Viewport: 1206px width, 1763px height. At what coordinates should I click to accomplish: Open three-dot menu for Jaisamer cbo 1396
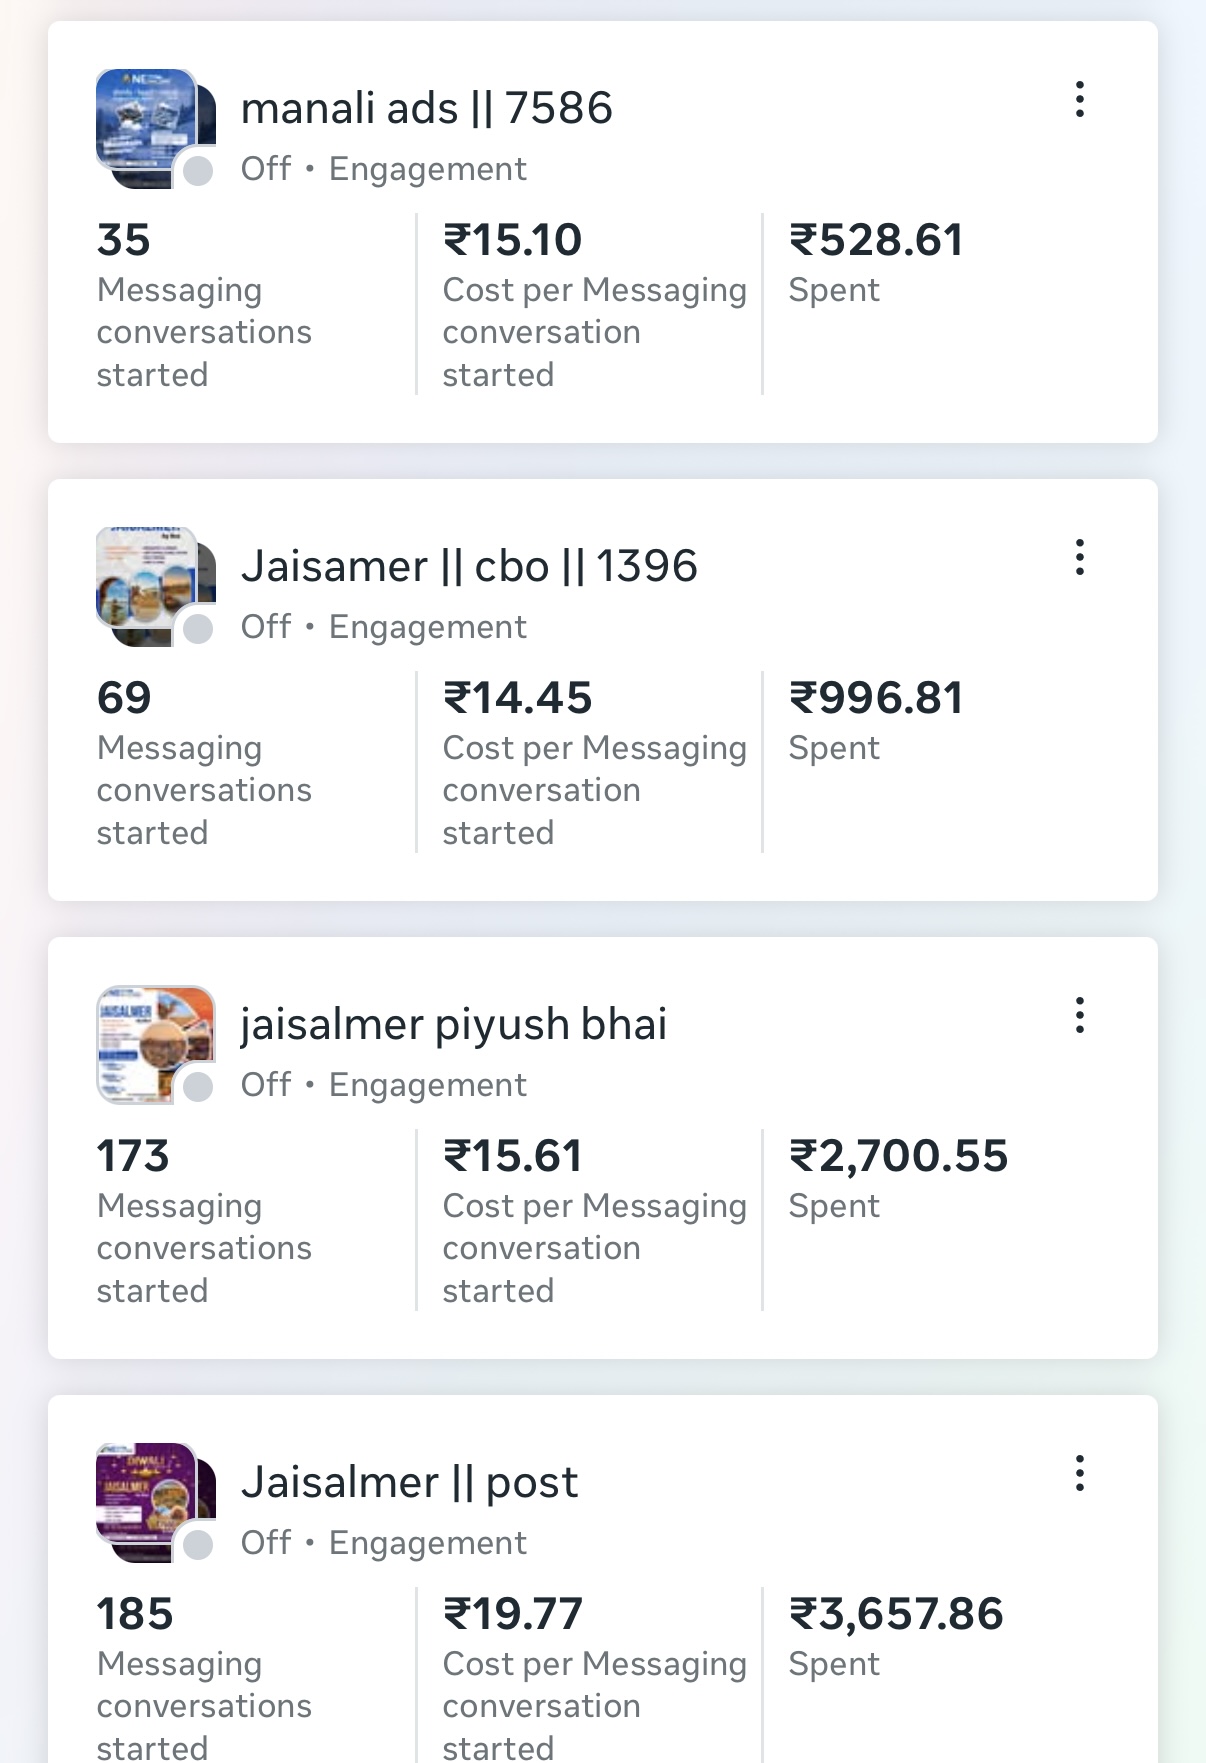click(1080, 558)
